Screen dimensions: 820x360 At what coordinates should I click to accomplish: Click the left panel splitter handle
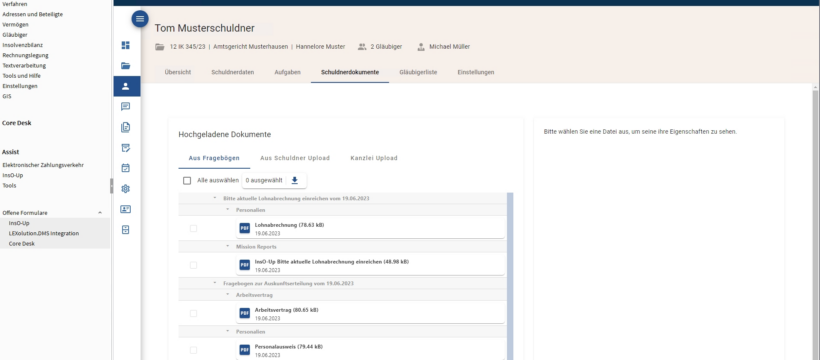tap(111, 186)
